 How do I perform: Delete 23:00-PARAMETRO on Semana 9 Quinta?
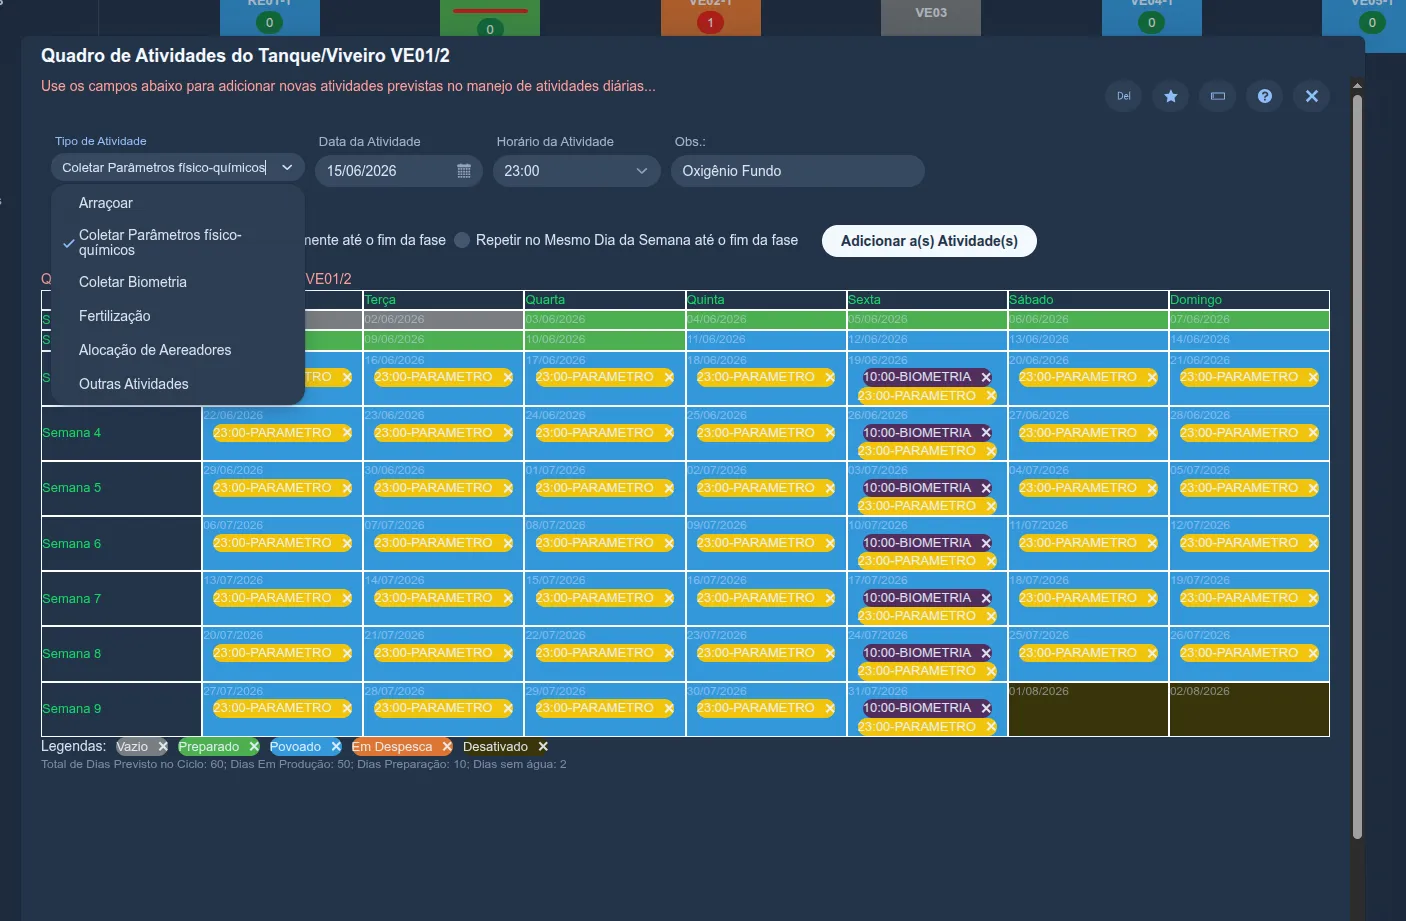830,708
